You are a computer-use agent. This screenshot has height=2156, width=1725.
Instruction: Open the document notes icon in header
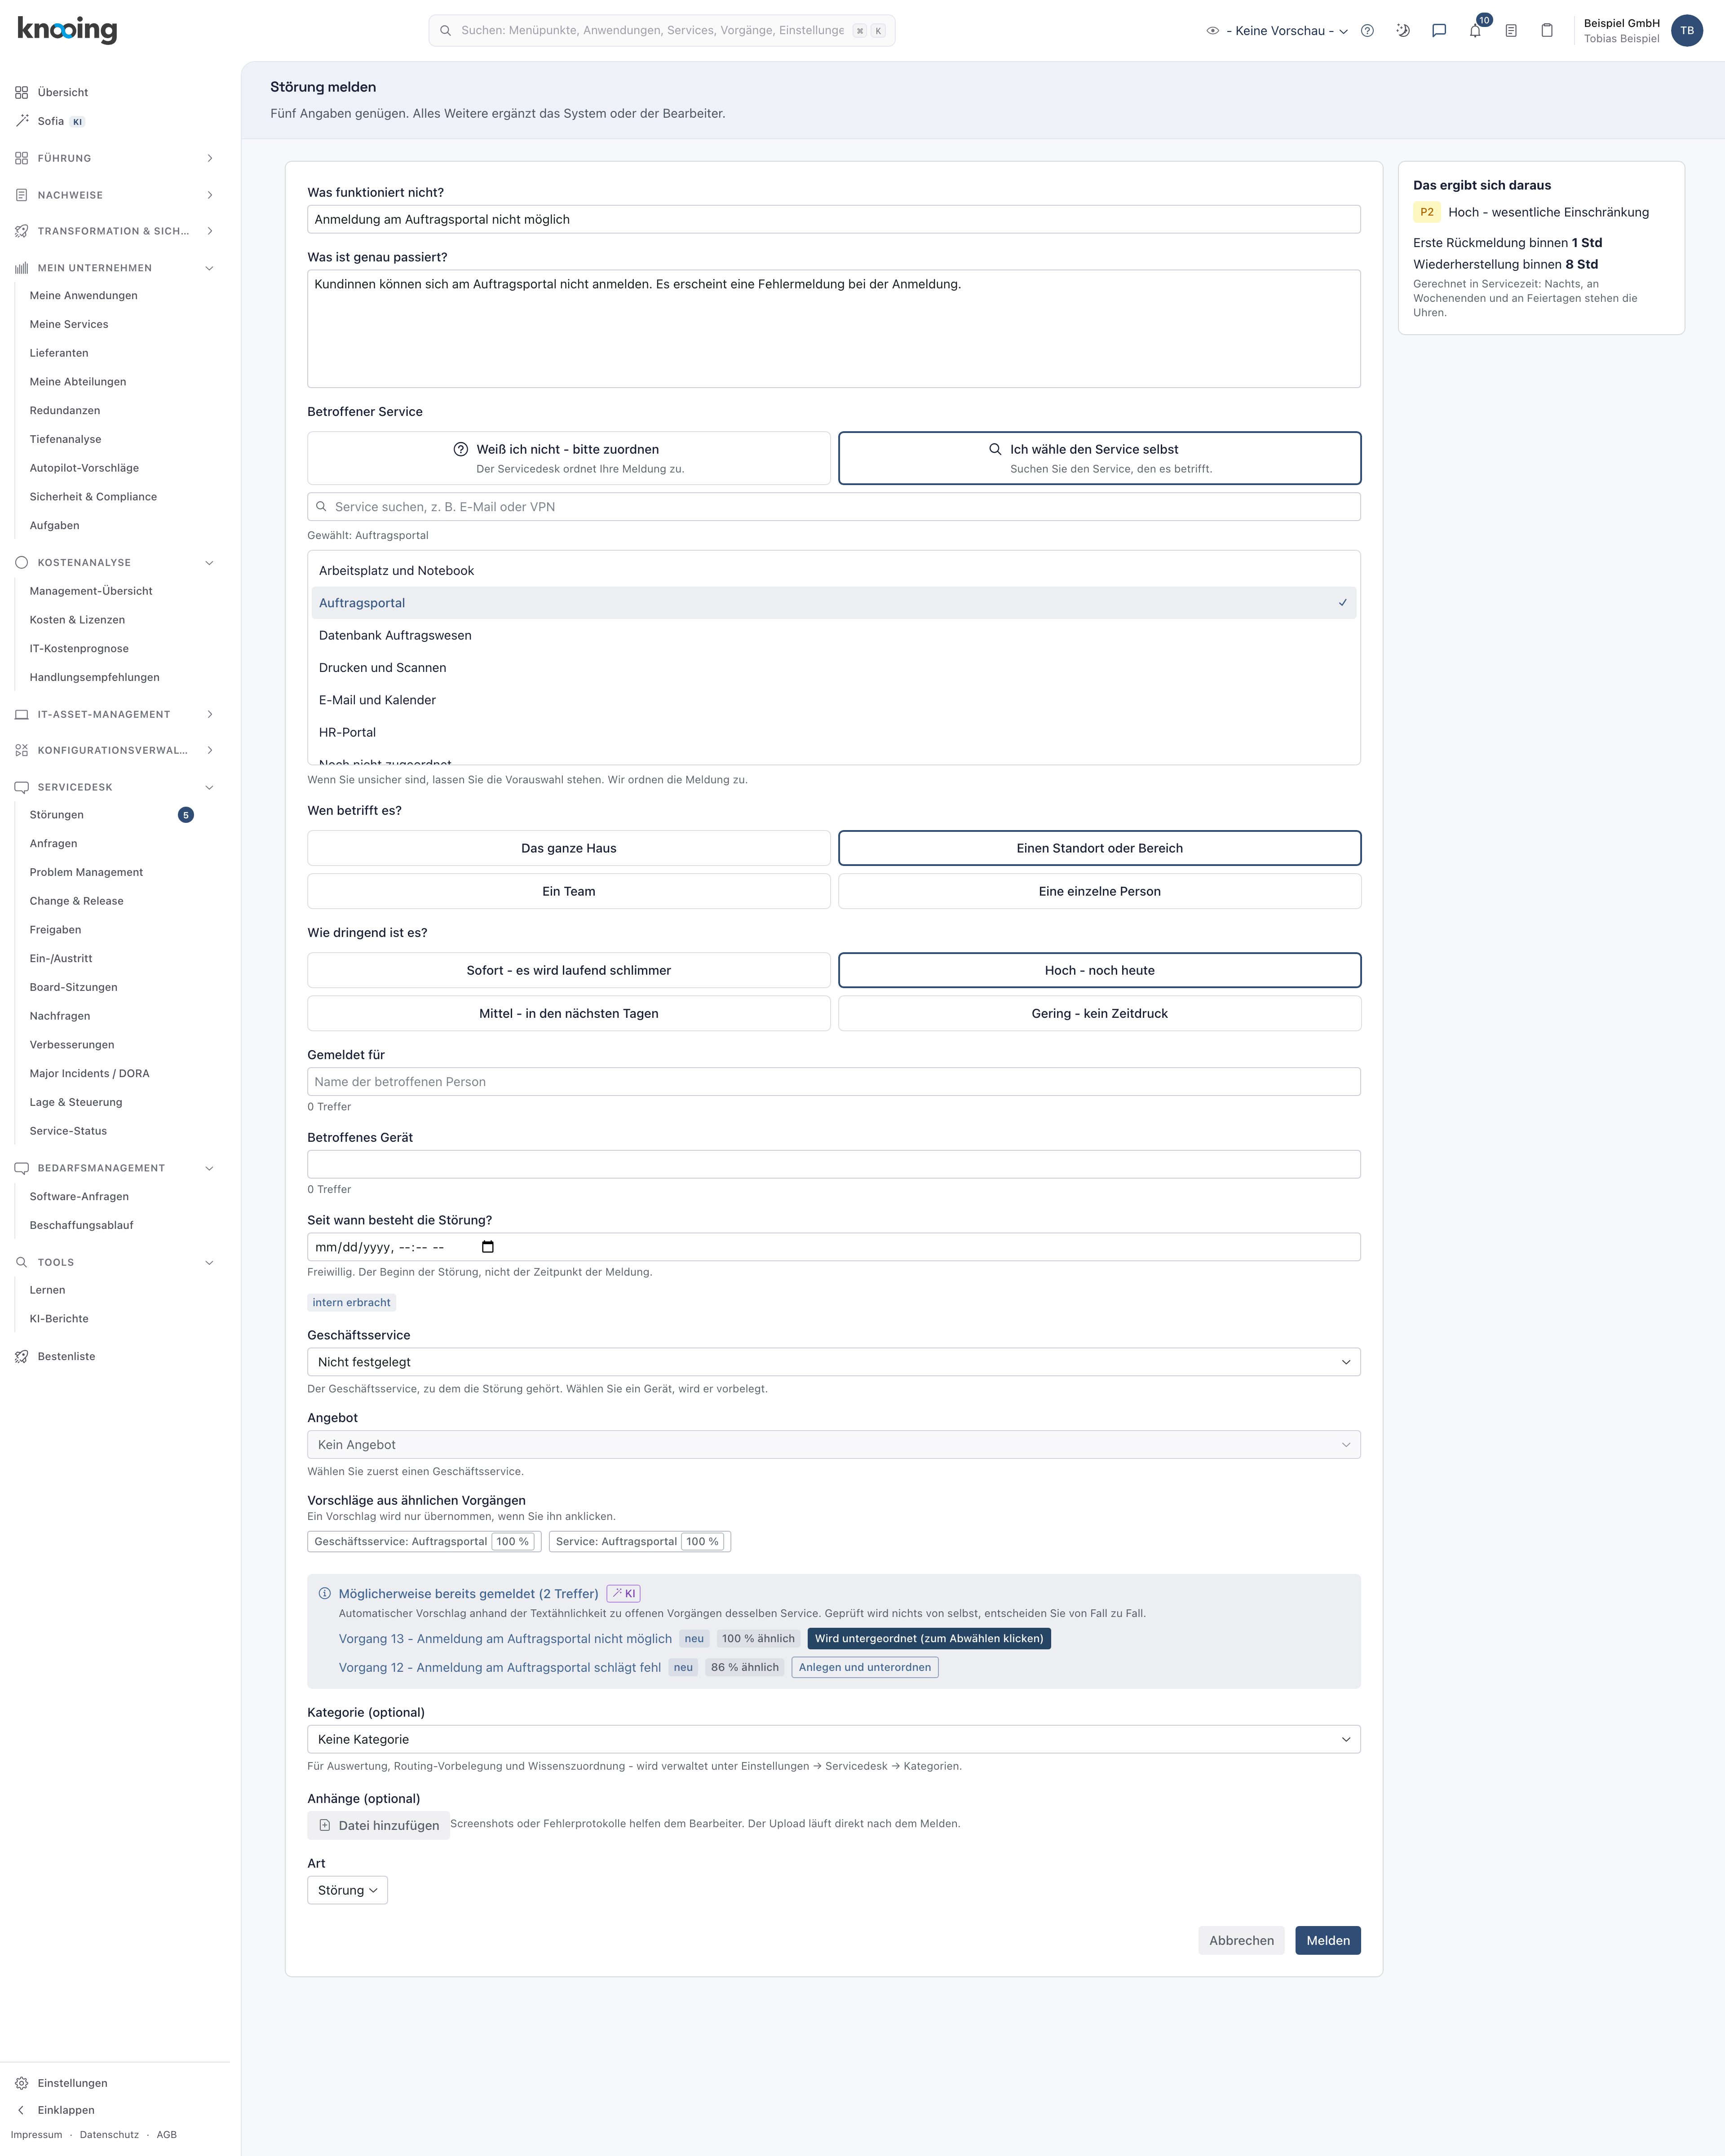click(1511, 31)
